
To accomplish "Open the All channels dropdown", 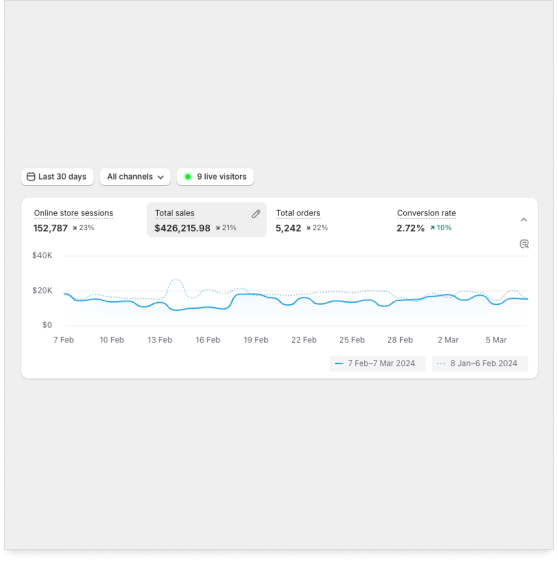I will [x=135, y=177].
